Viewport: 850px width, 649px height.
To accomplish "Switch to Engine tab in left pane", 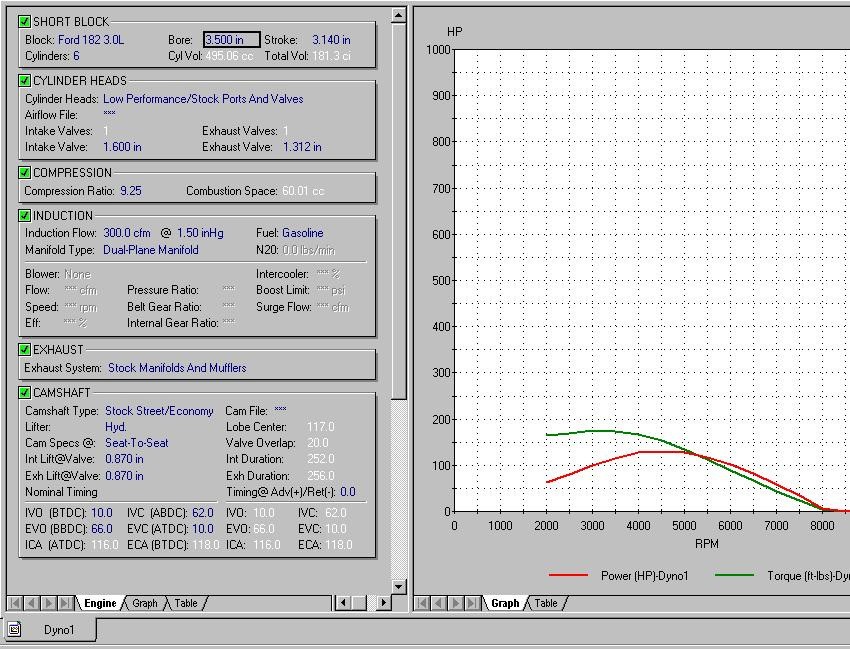I will tap(100, 603).
